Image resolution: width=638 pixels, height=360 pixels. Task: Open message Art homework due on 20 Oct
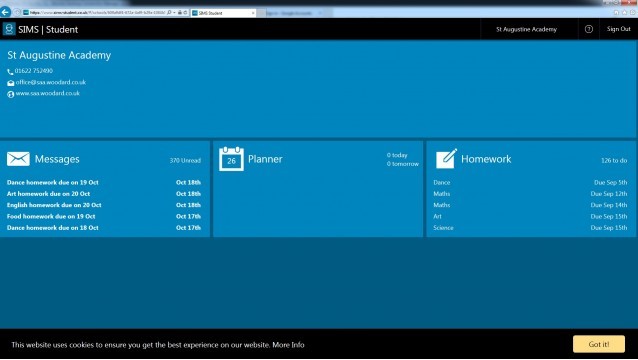(x=104, y=194)
